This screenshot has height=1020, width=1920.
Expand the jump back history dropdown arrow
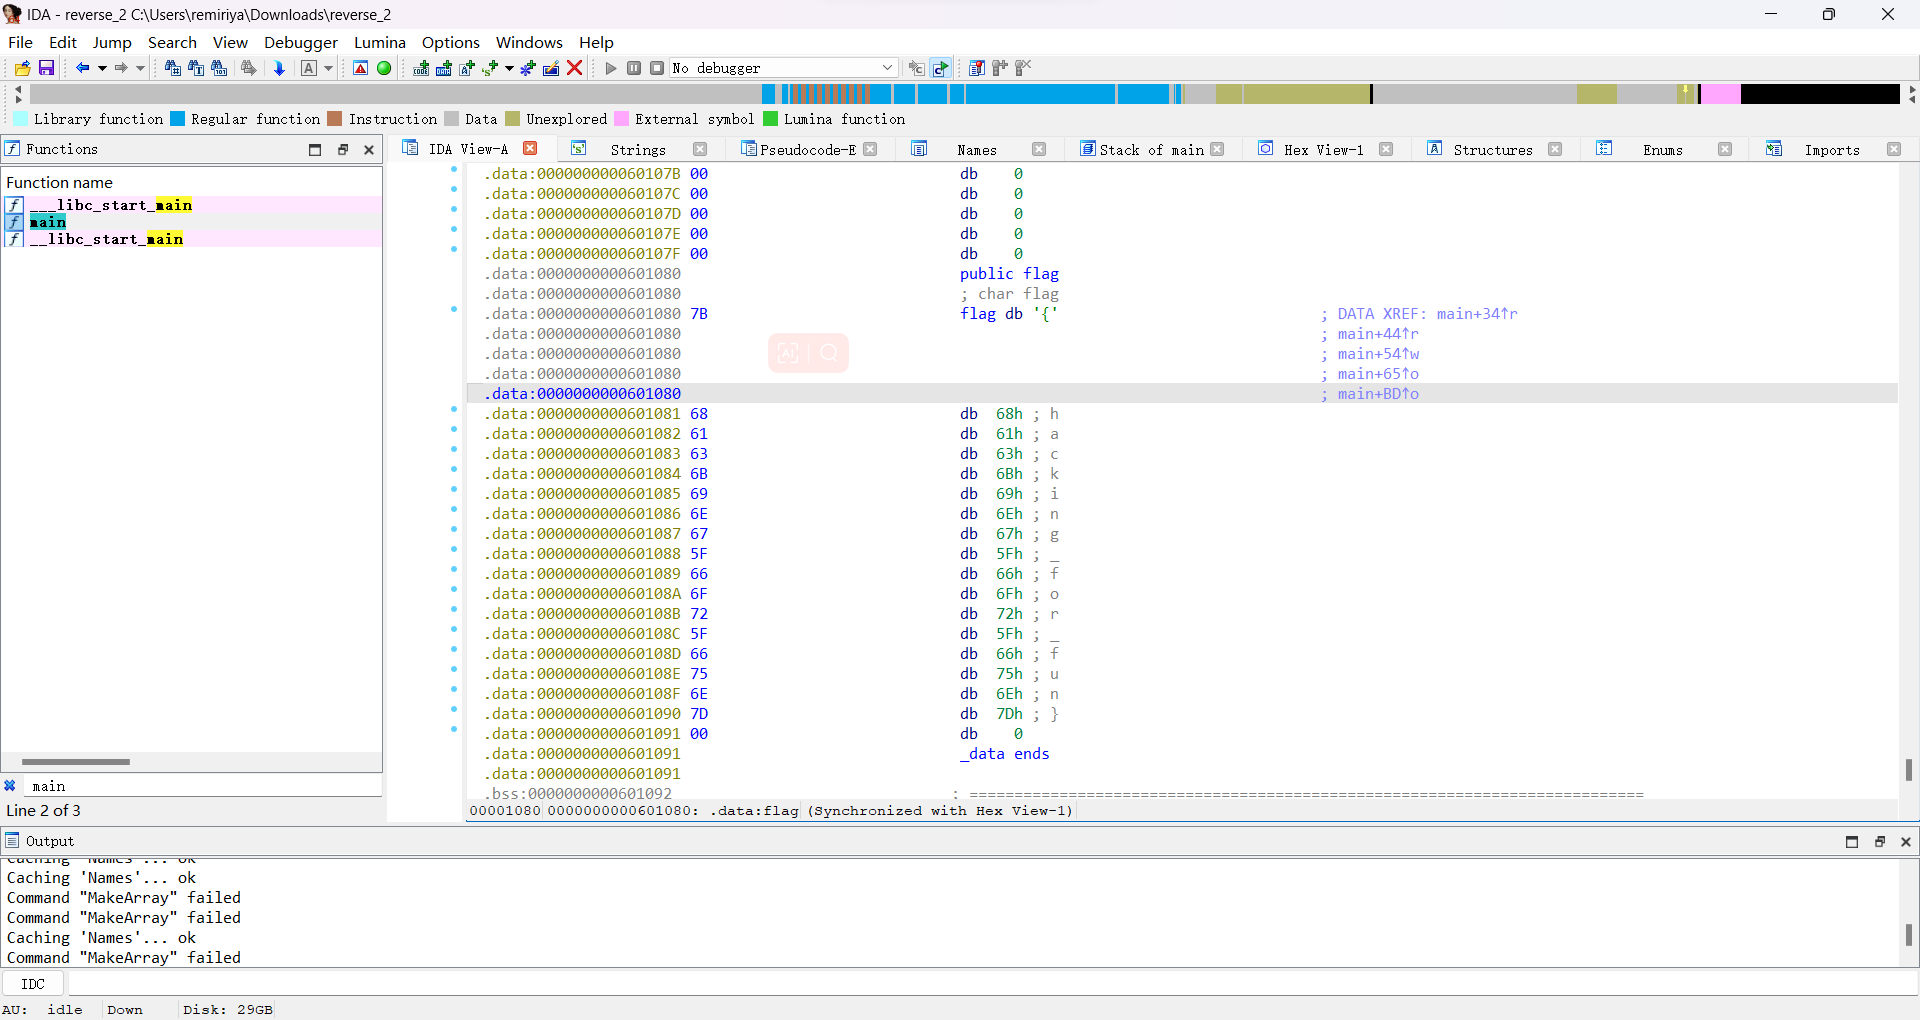coord(102,68)
